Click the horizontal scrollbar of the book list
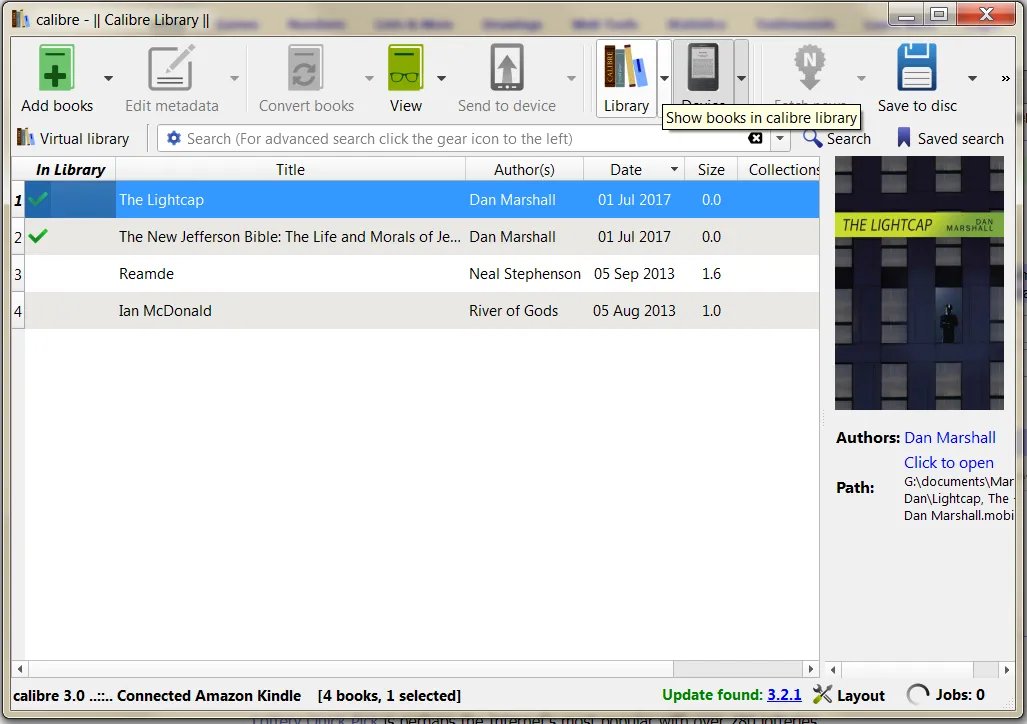Image resolution: width=1027 pixels, height=724 pixels. [415, 669]
